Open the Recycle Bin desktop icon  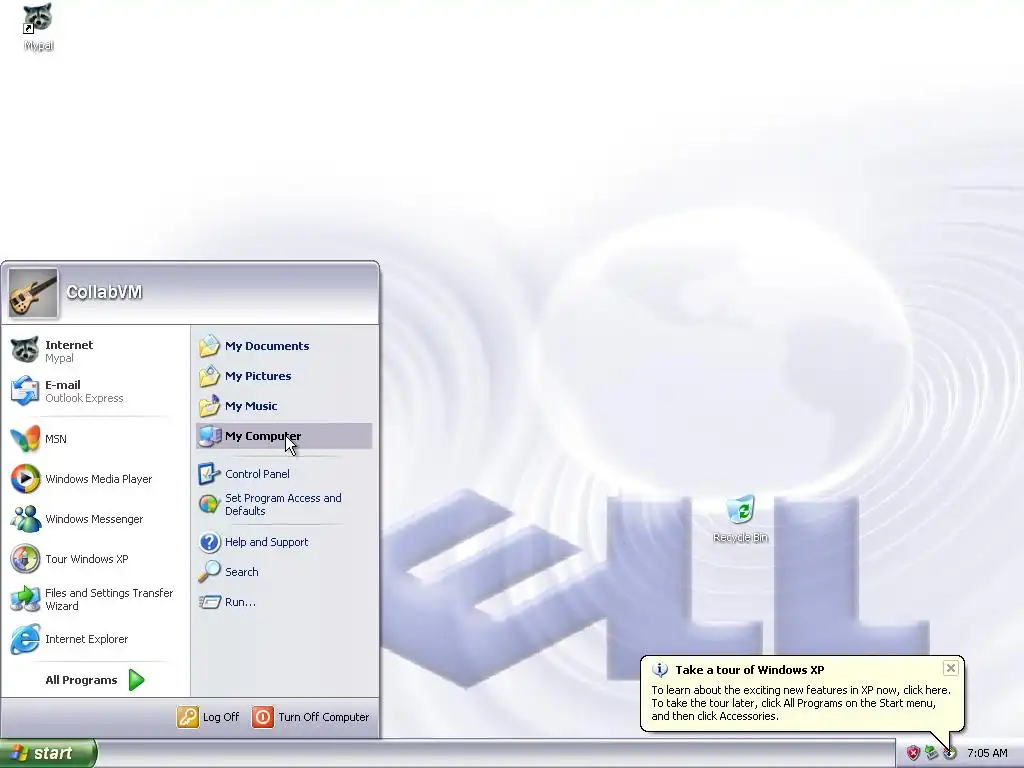741,510
